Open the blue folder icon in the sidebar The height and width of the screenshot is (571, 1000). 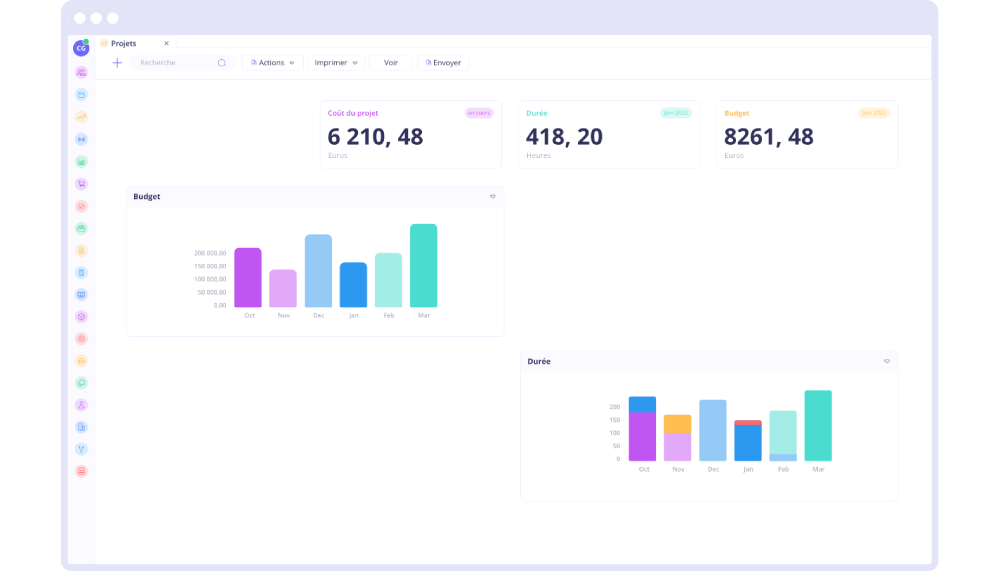pos(81,95)
